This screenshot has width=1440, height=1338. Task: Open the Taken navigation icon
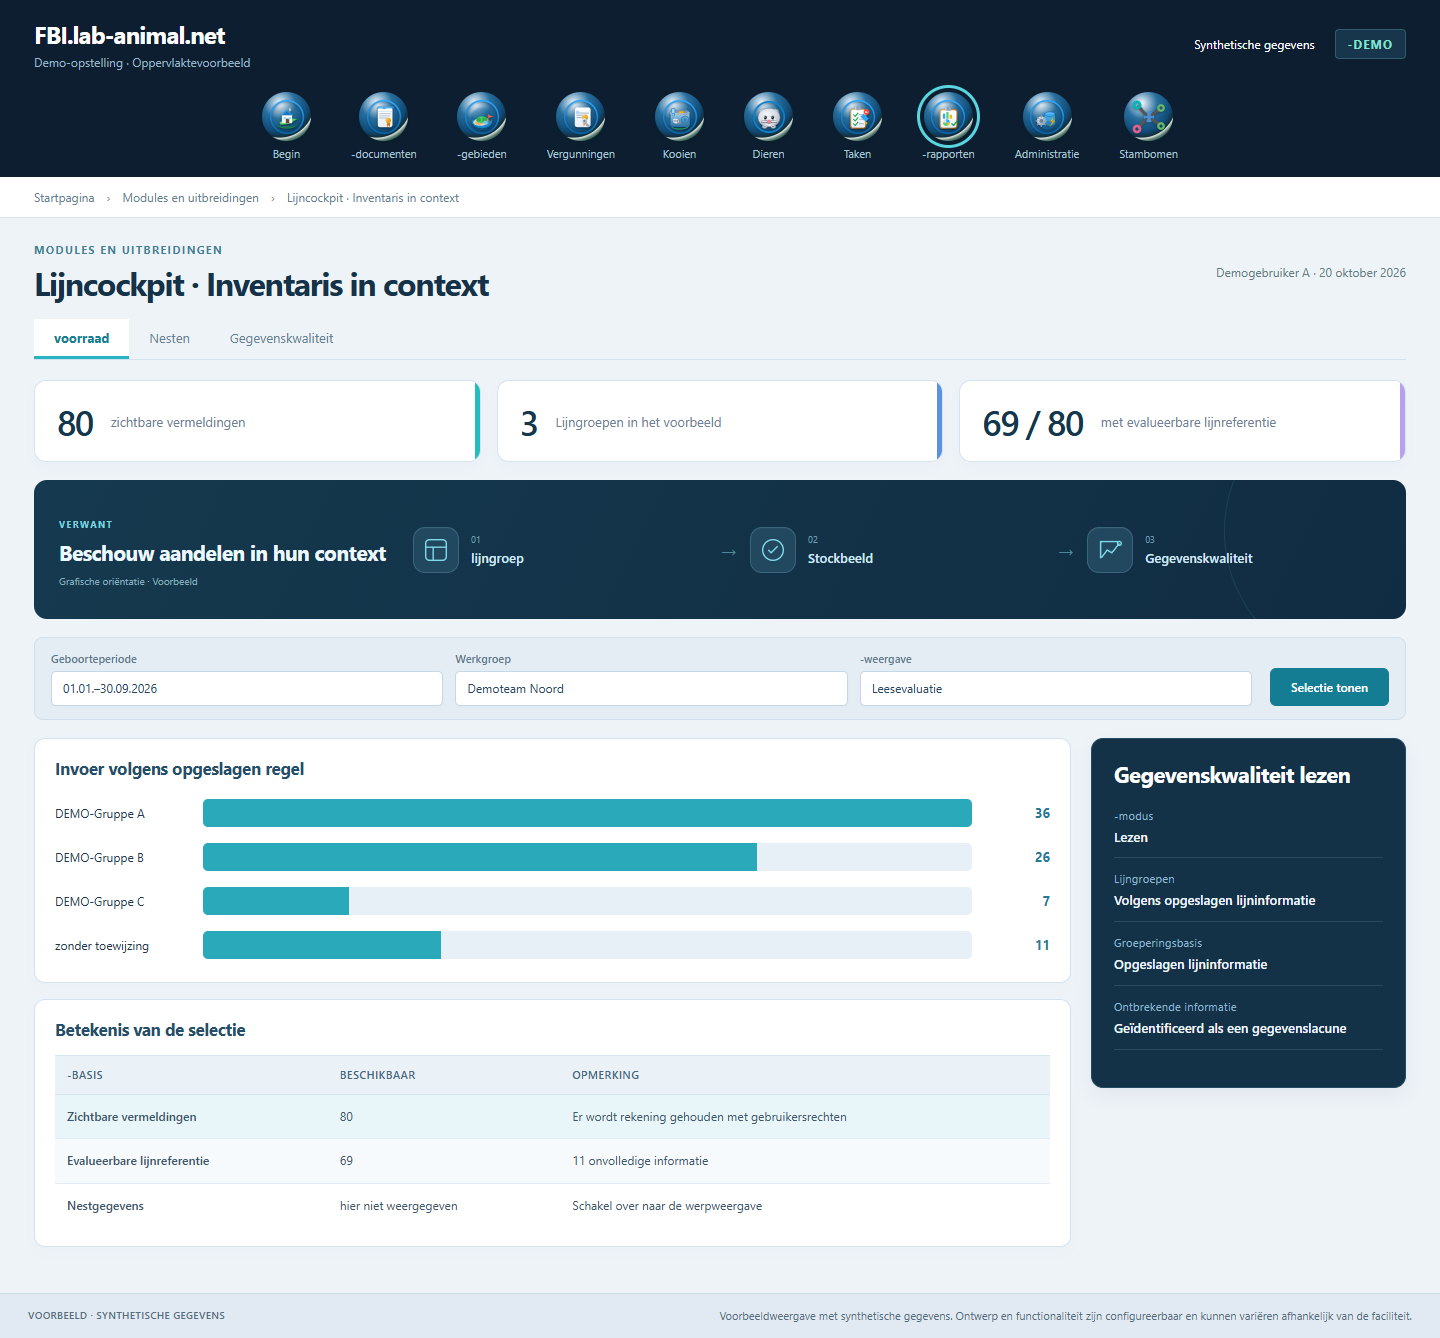click(857, 117)
